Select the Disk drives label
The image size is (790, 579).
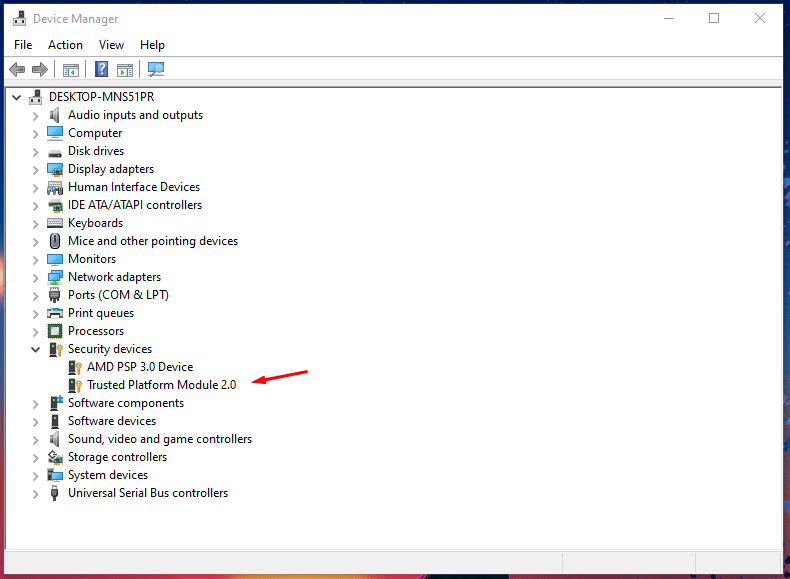(96, 151)
